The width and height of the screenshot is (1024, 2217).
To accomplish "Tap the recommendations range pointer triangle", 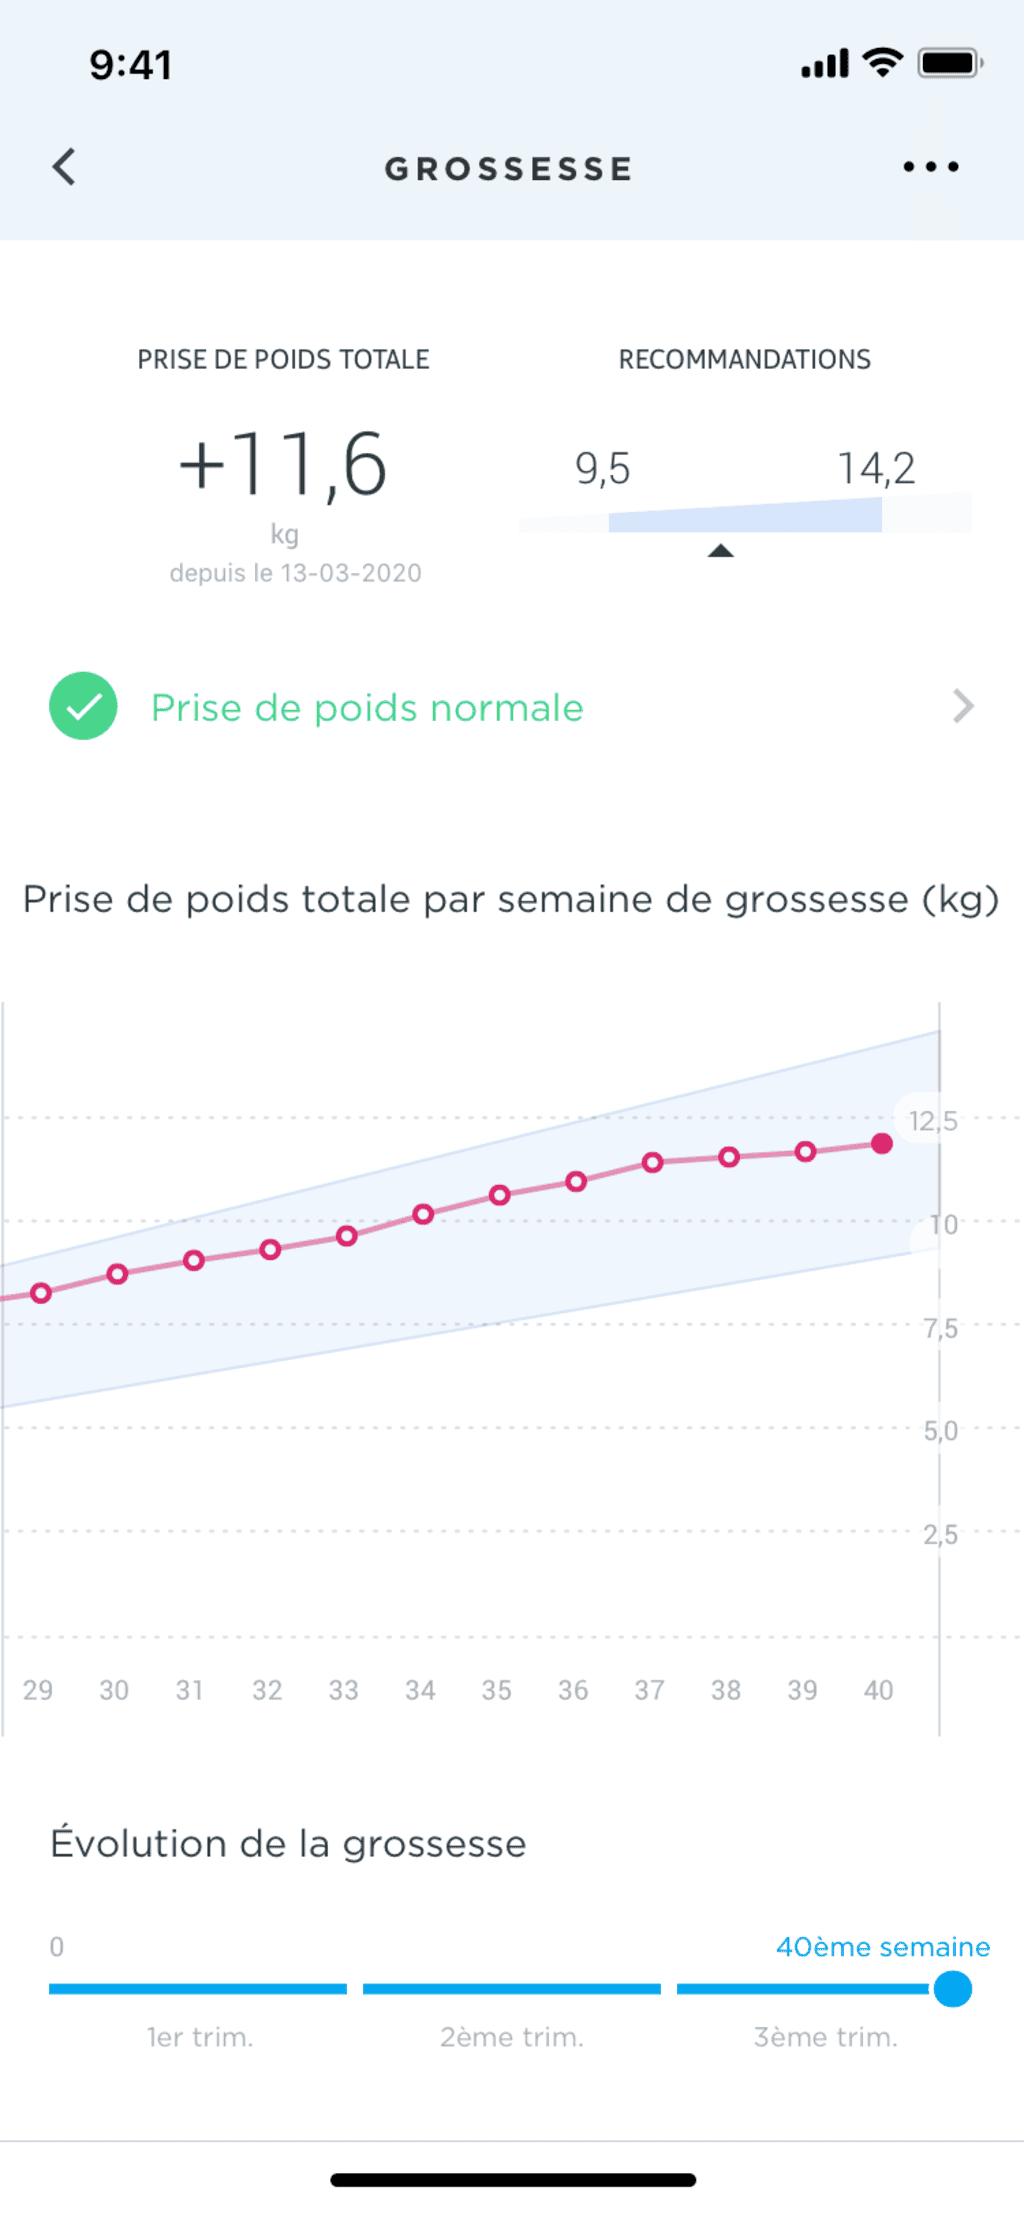I will pyautogui.click(x=720, y=551).
